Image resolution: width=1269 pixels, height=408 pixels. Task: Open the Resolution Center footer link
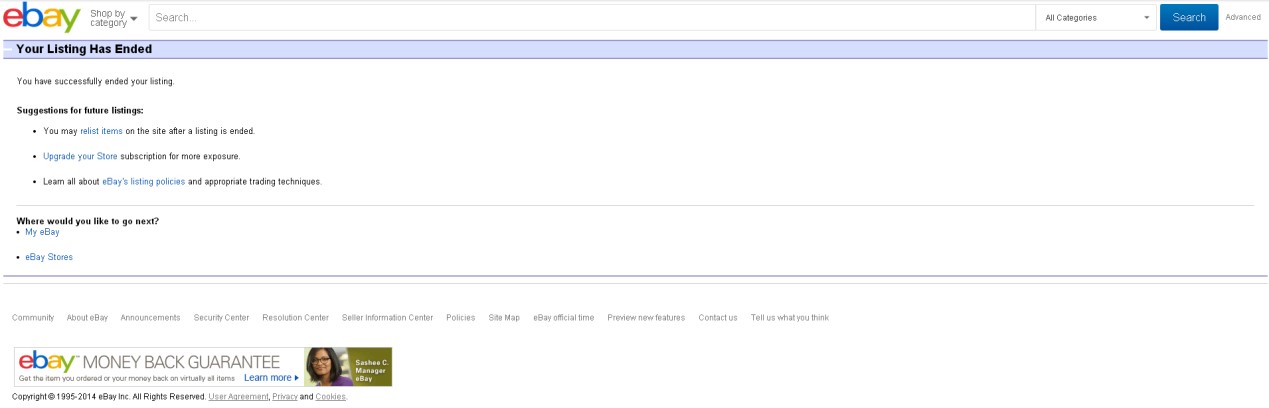tap(295, 318)
